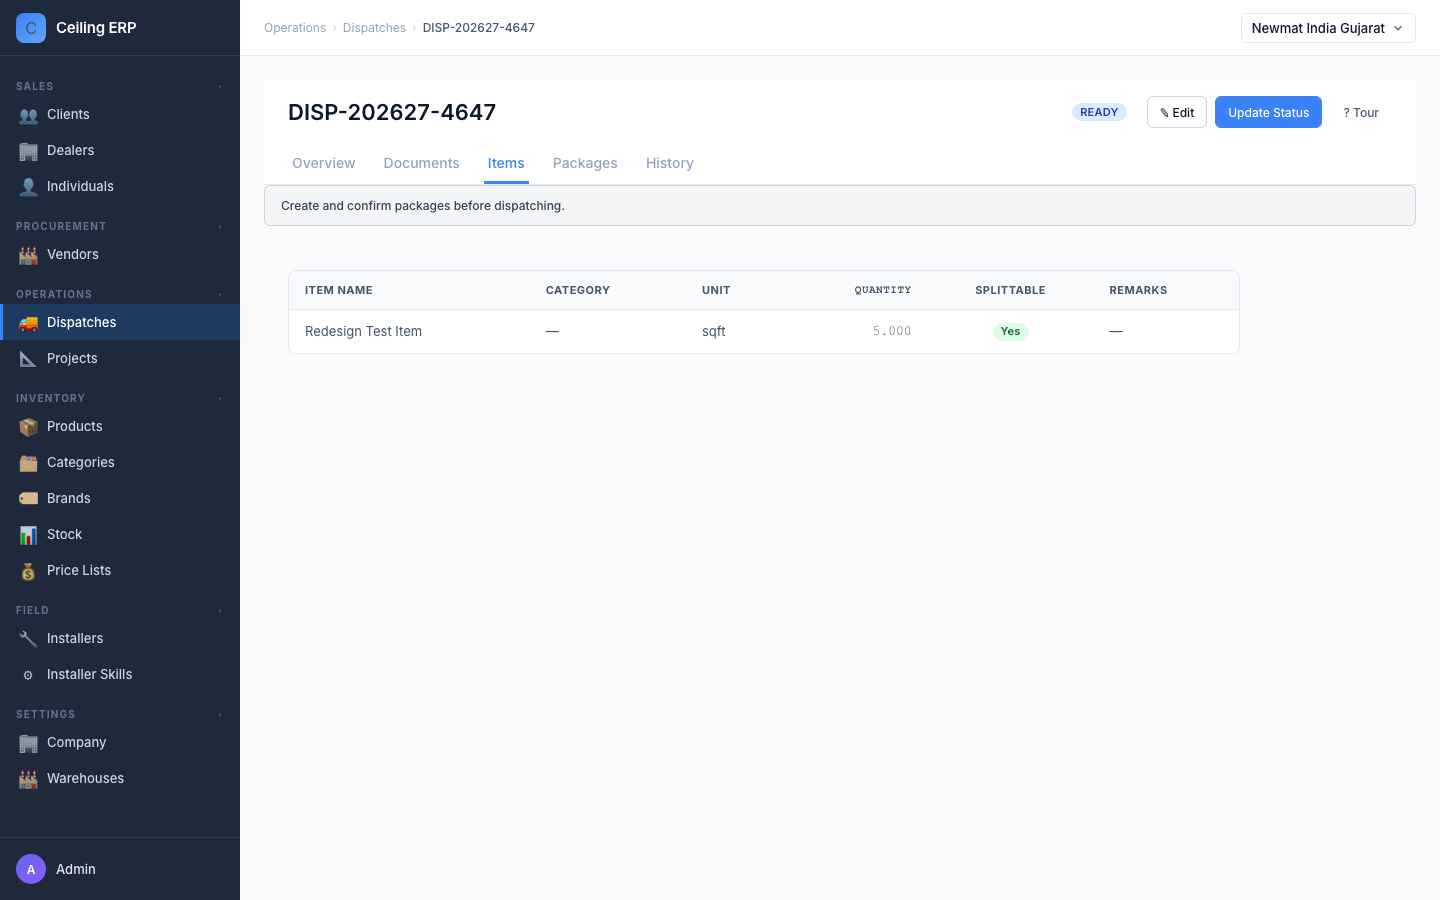Go to Operations breadcrumb
1440x900 pixels.
pyautogui.click(x=295, y=28)
